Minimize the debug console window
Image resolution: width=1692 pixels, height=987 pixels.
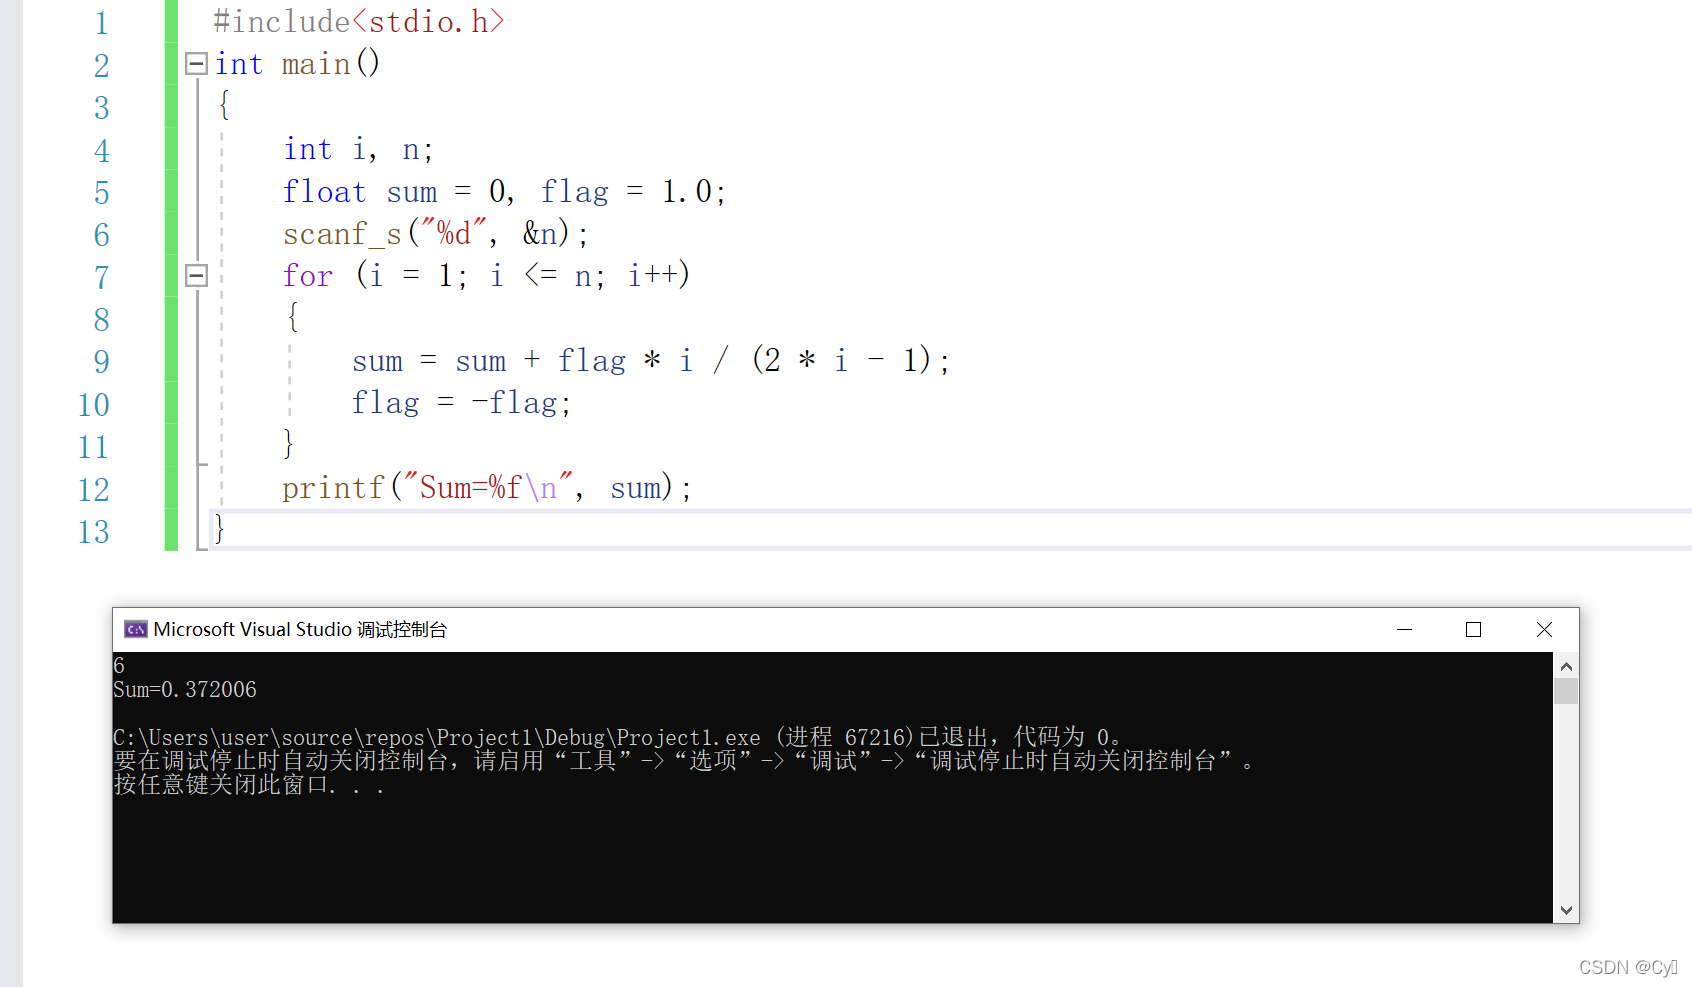click(x=1404, y=629)
